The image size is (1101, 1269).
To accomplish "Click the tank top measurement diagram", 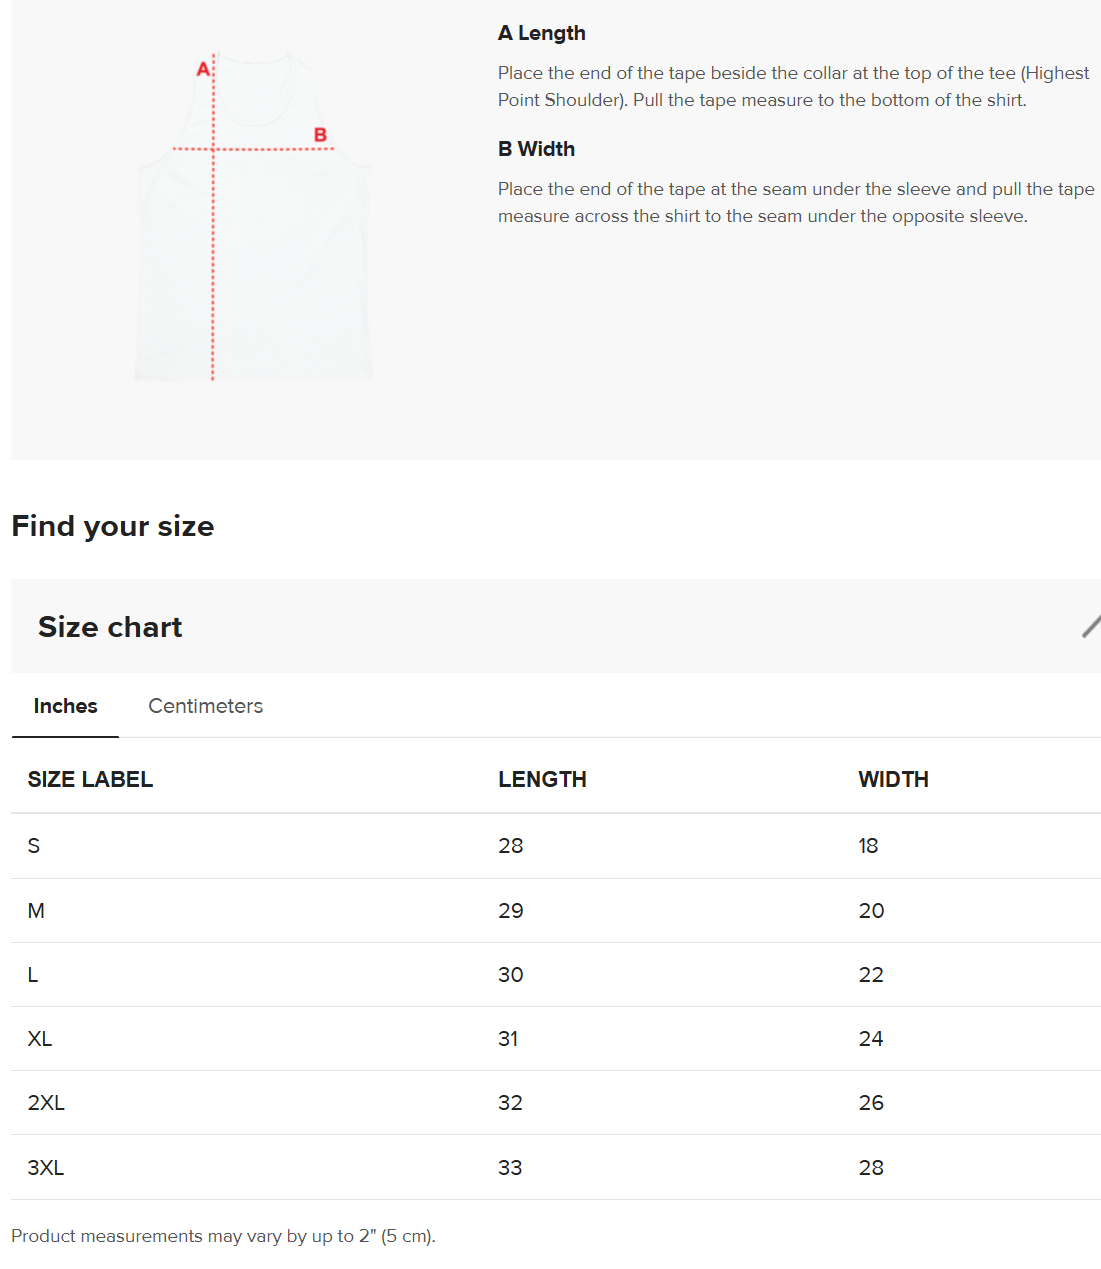I will tap(253, 216).
